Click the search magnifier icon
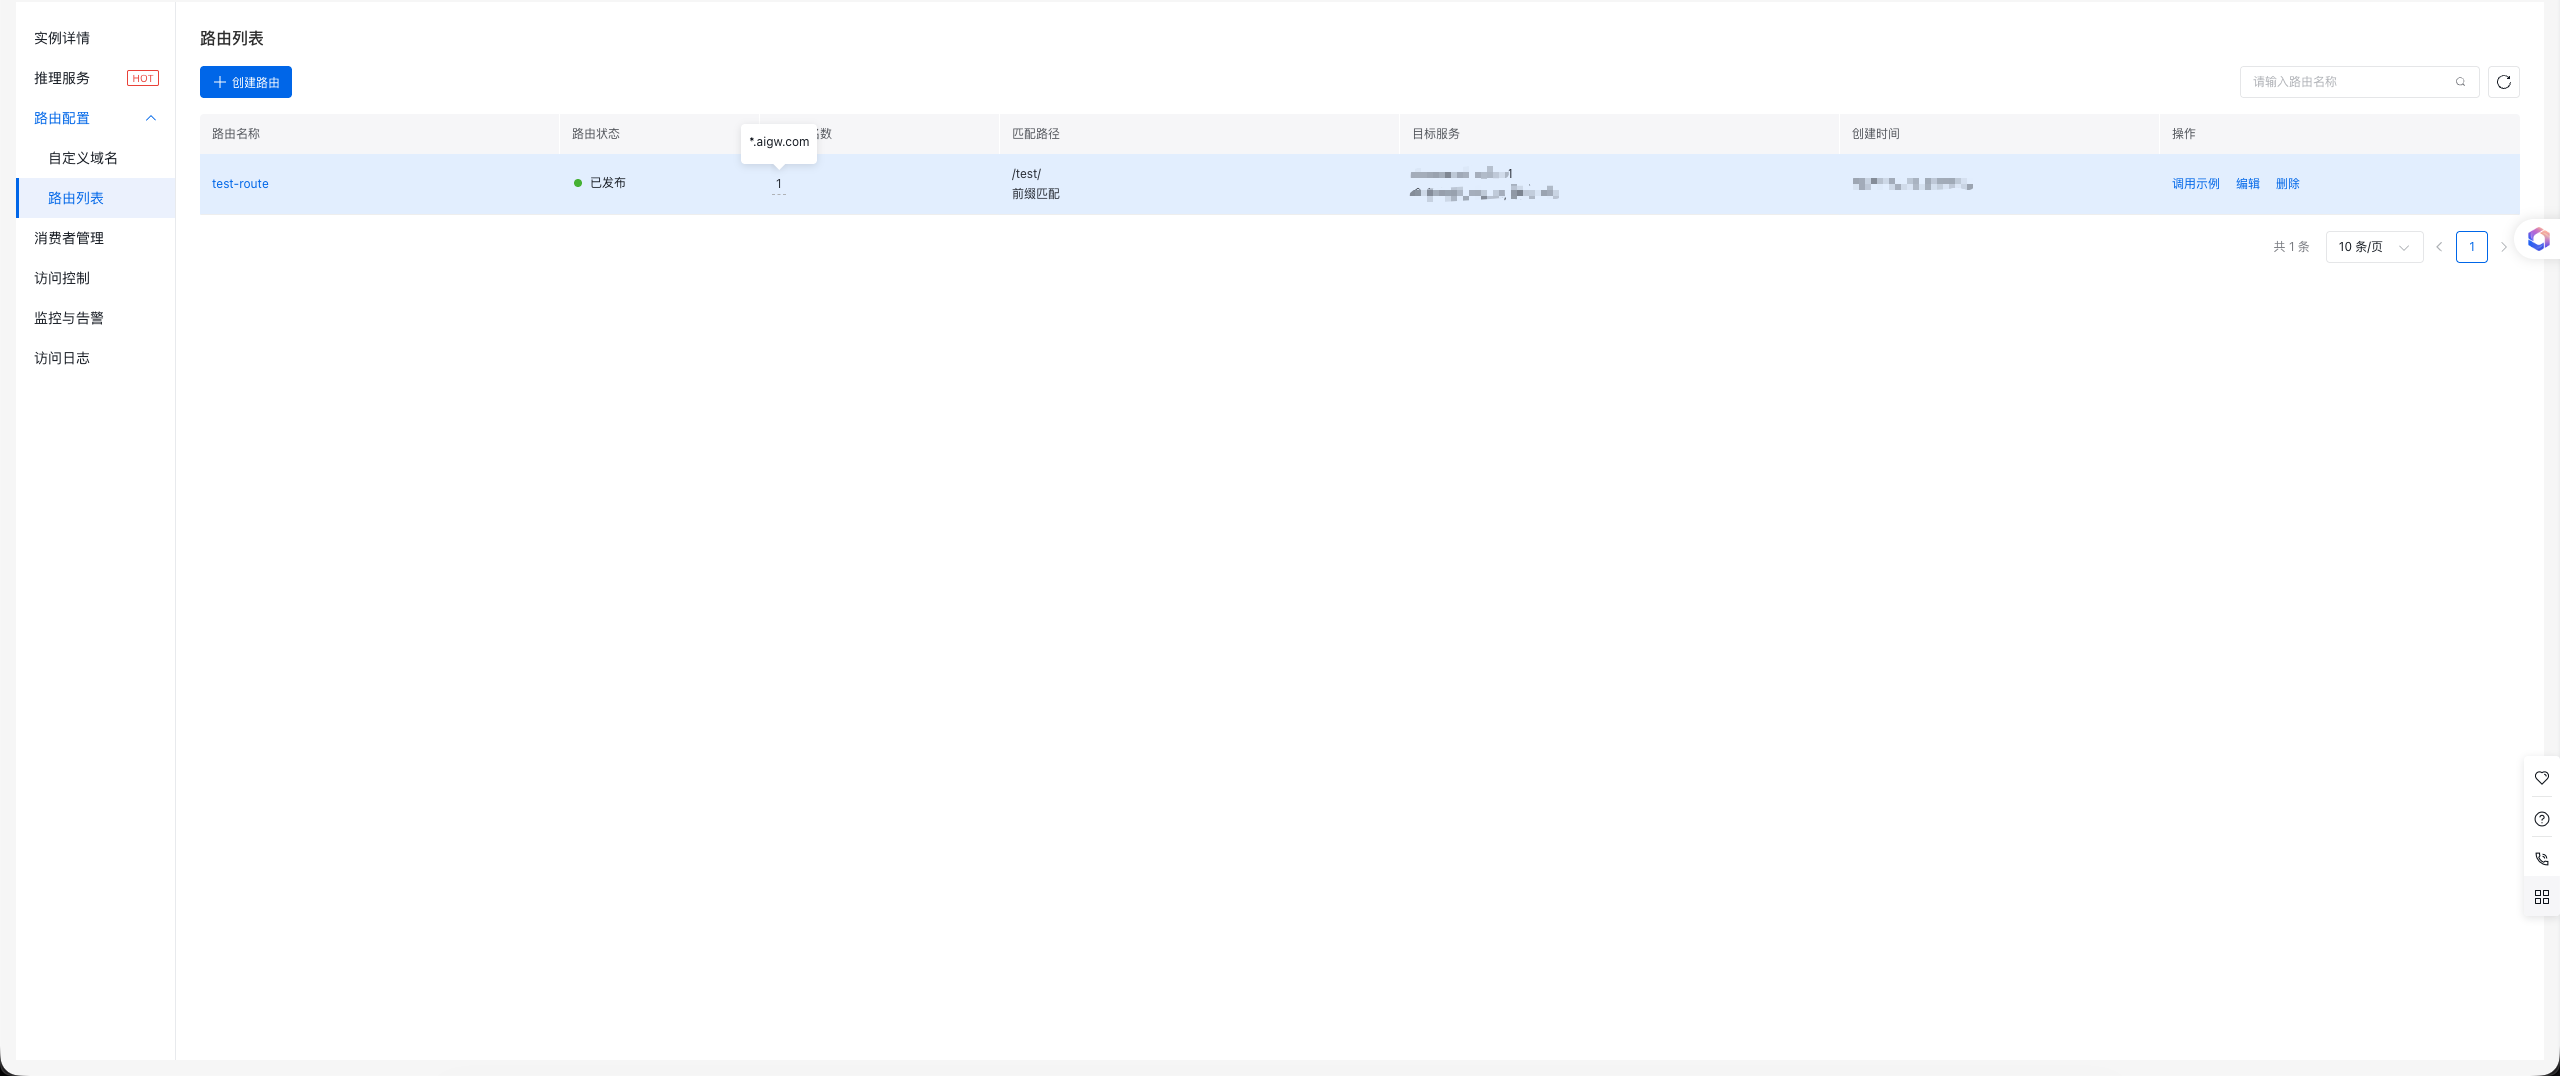The width and height of the screenshot is (2560, 1076). (2460, 82)
